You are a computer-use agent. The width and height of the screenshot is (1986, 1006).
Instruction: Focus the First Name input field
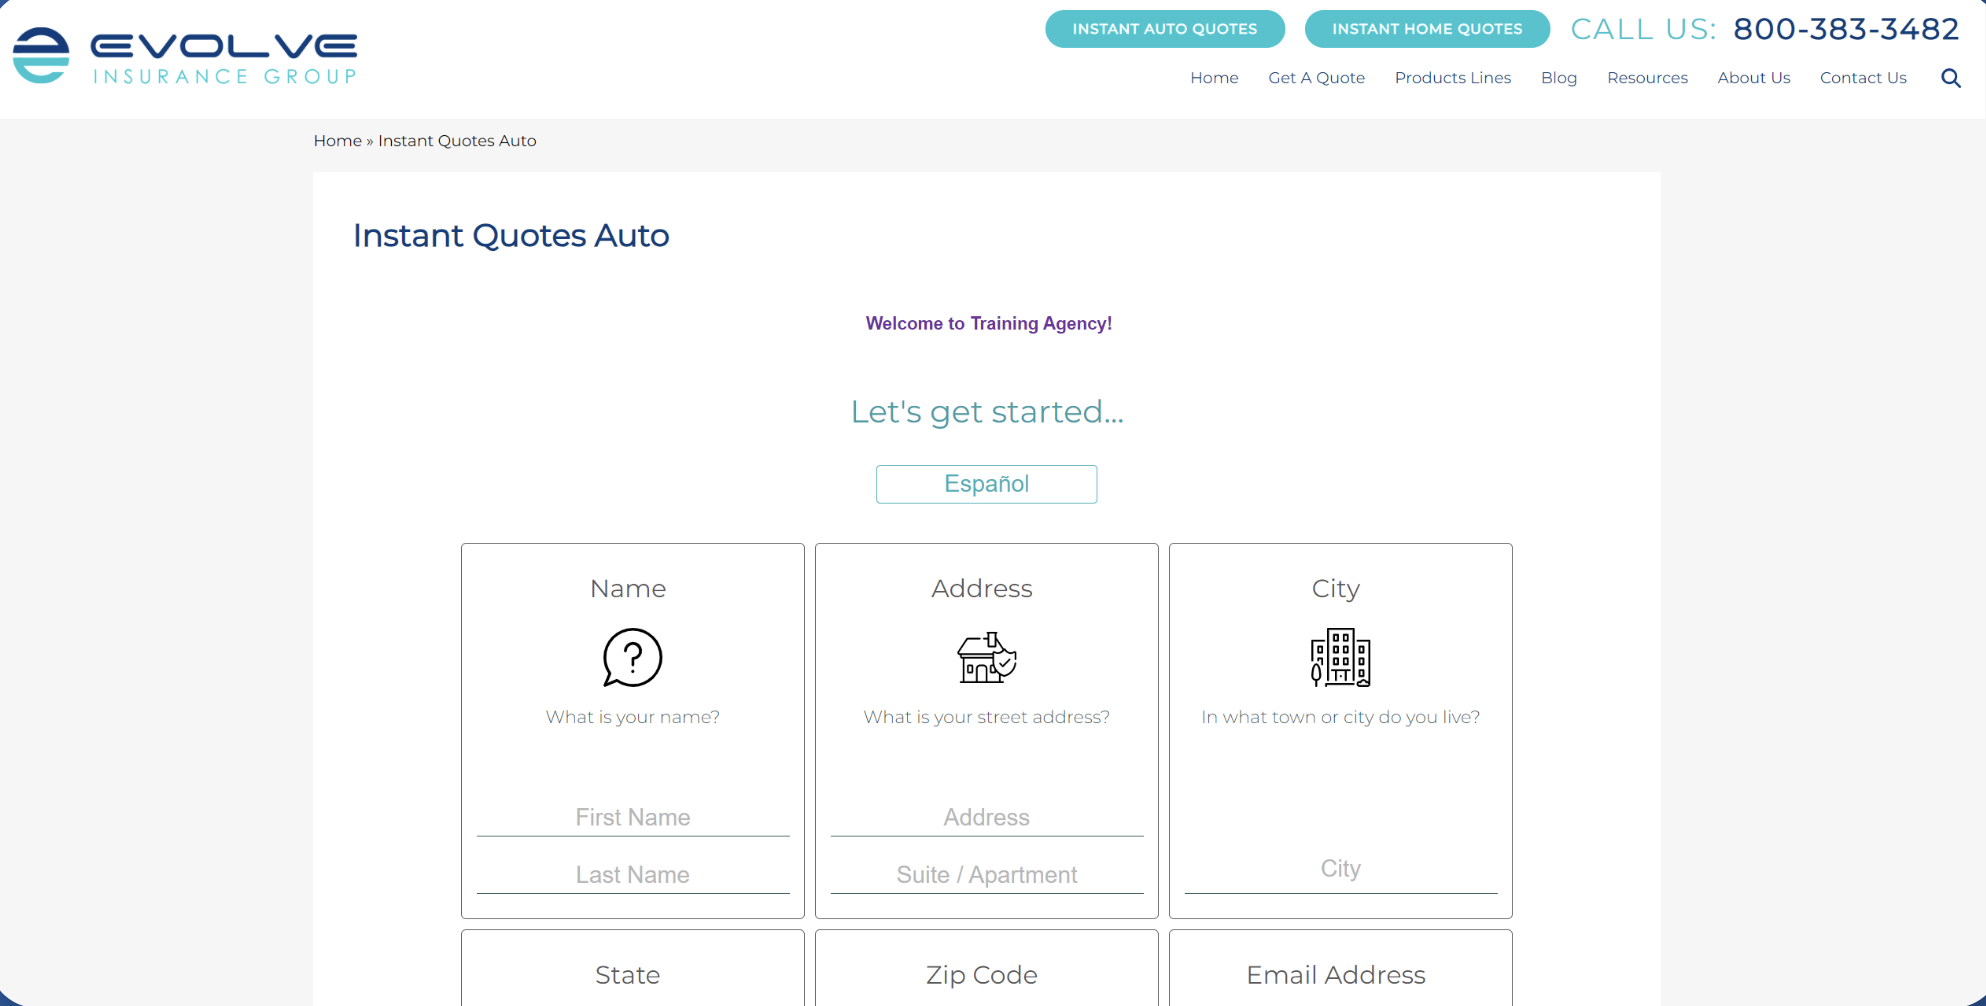(x=632, y=817)
